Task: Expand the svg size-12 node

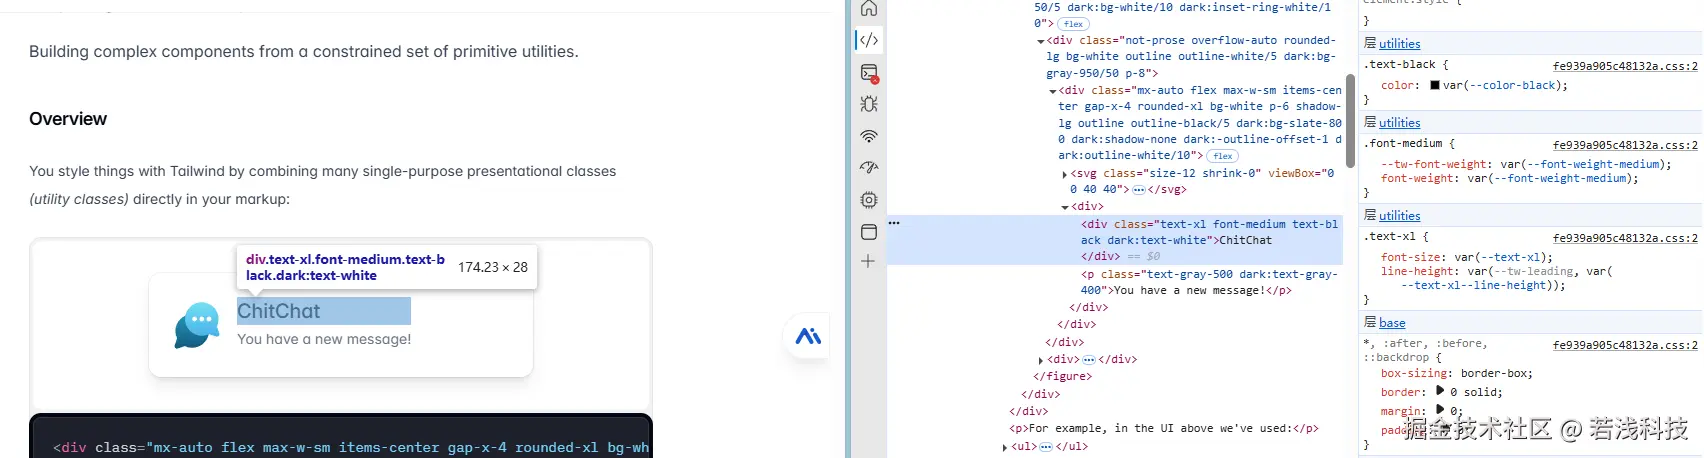Action: pyautogui.click(x=1064, y=174)
